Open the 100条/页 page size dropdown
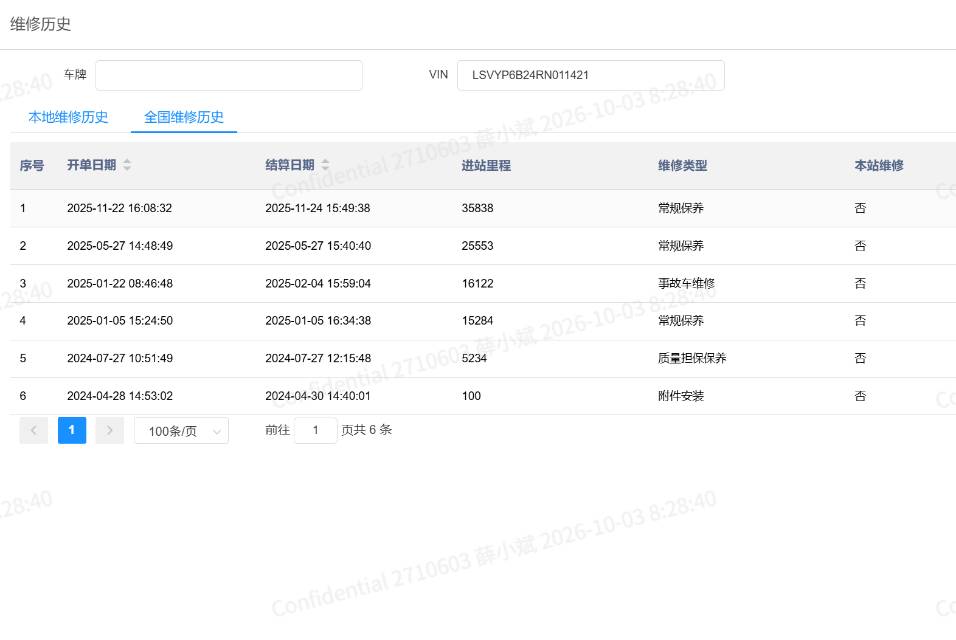 pyautogui.click(x=182, y=431)
